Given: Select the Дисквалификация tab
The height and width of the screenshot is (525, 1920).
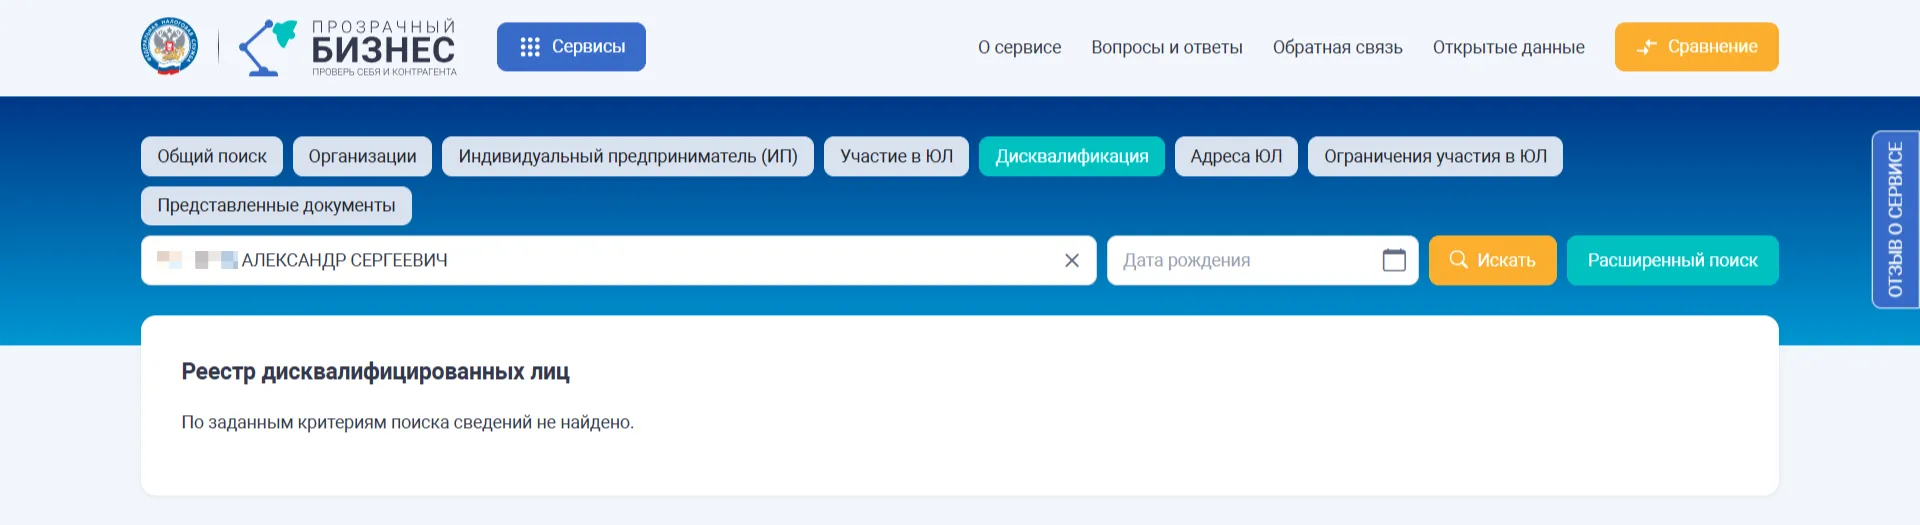Looking at the screenshot, I should 1072,156.
